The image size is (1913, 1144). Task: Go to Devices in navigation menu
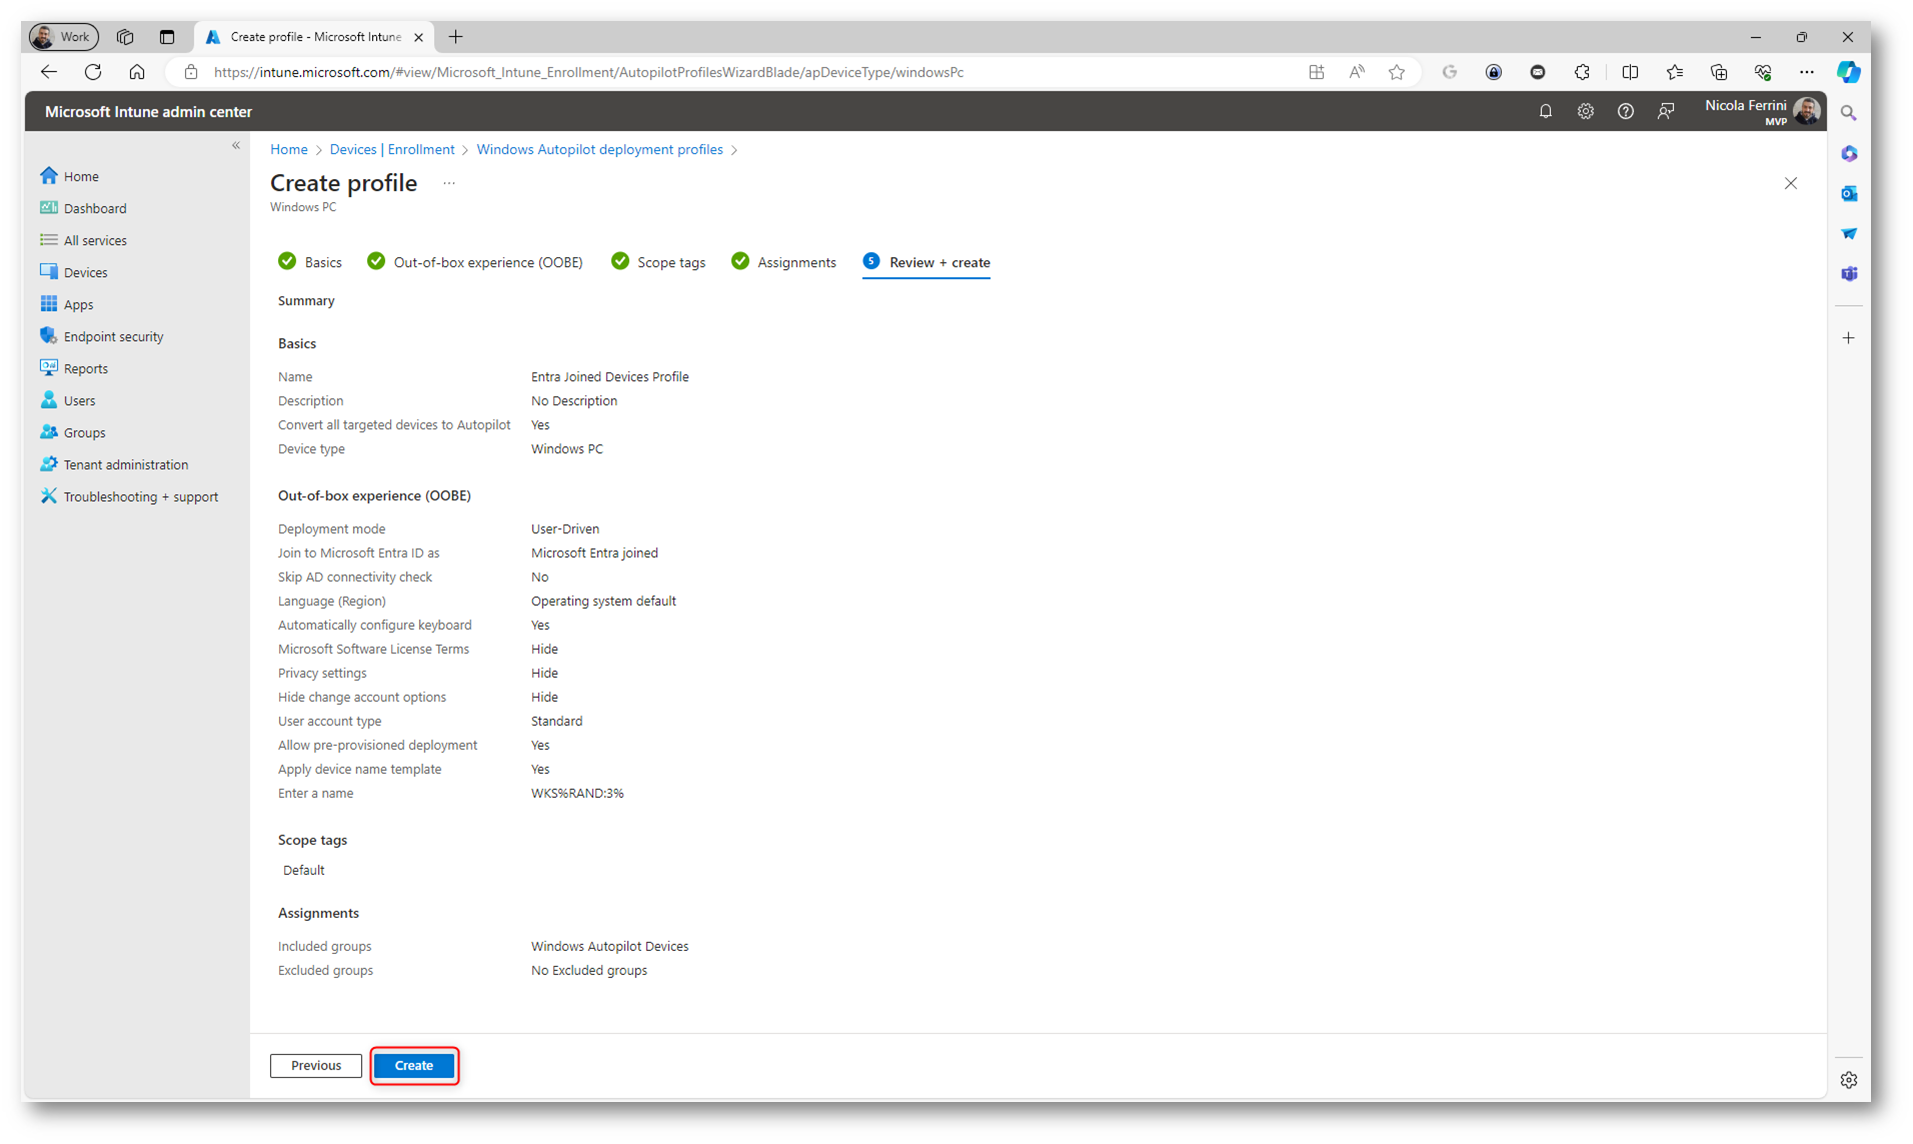85,273
